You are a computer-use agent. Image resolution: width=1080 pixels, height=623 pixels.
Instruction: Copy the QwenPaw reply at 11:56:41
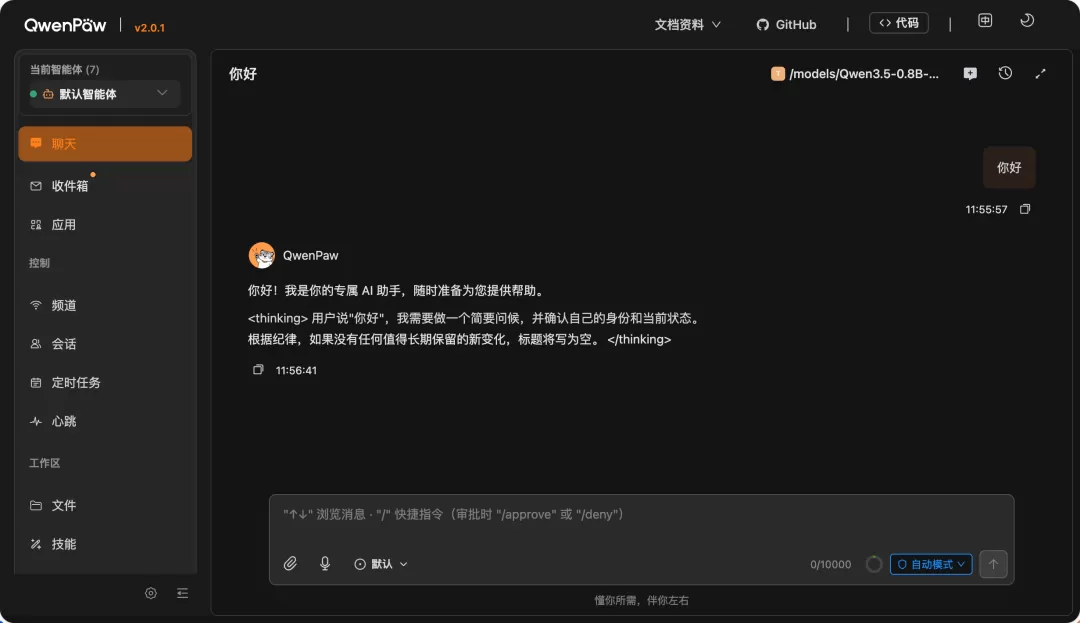258,370
